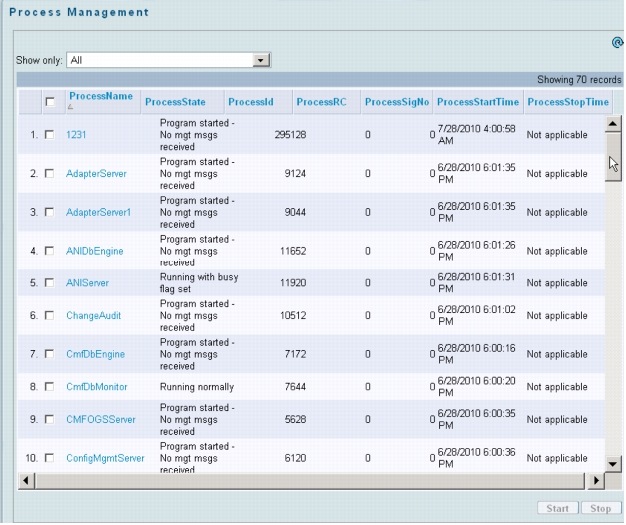Click the vertical scrollbar thumb
Image resolution: width=626 pixels, height=525 pixels.
click(x=612, y=157)
